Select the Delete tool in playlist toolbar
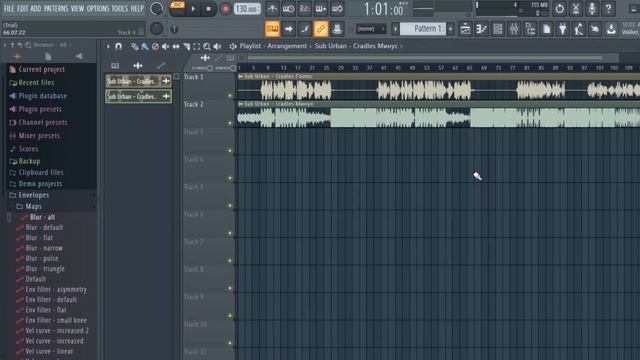The height and width of the screenshot is (360, 640). pos(155,47)
